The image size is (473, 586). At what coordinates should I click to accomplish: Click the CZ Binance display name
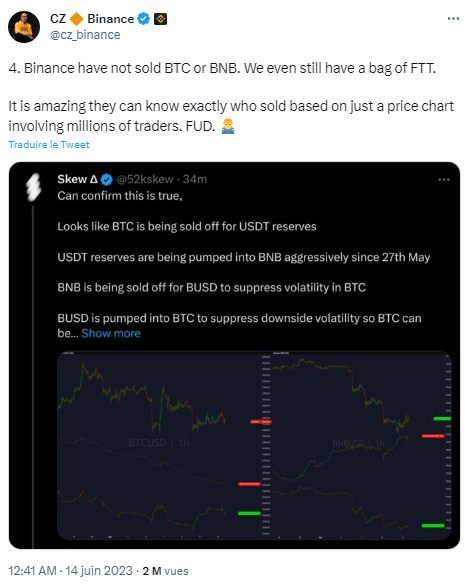92,19
